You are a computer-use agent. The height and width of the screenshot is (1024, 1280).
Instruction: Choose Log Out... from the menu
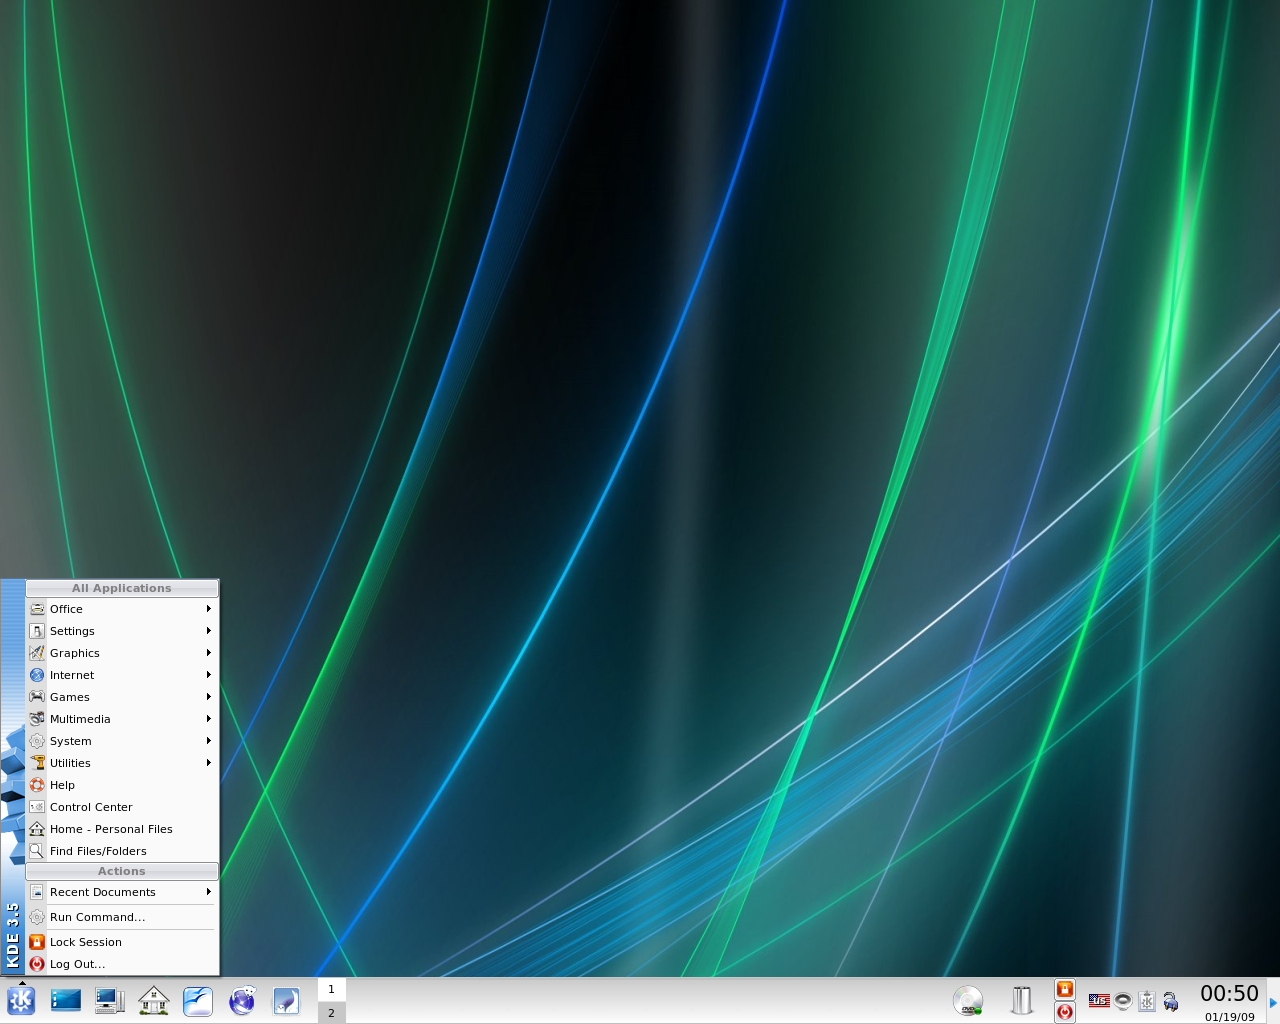coord(122,964)
